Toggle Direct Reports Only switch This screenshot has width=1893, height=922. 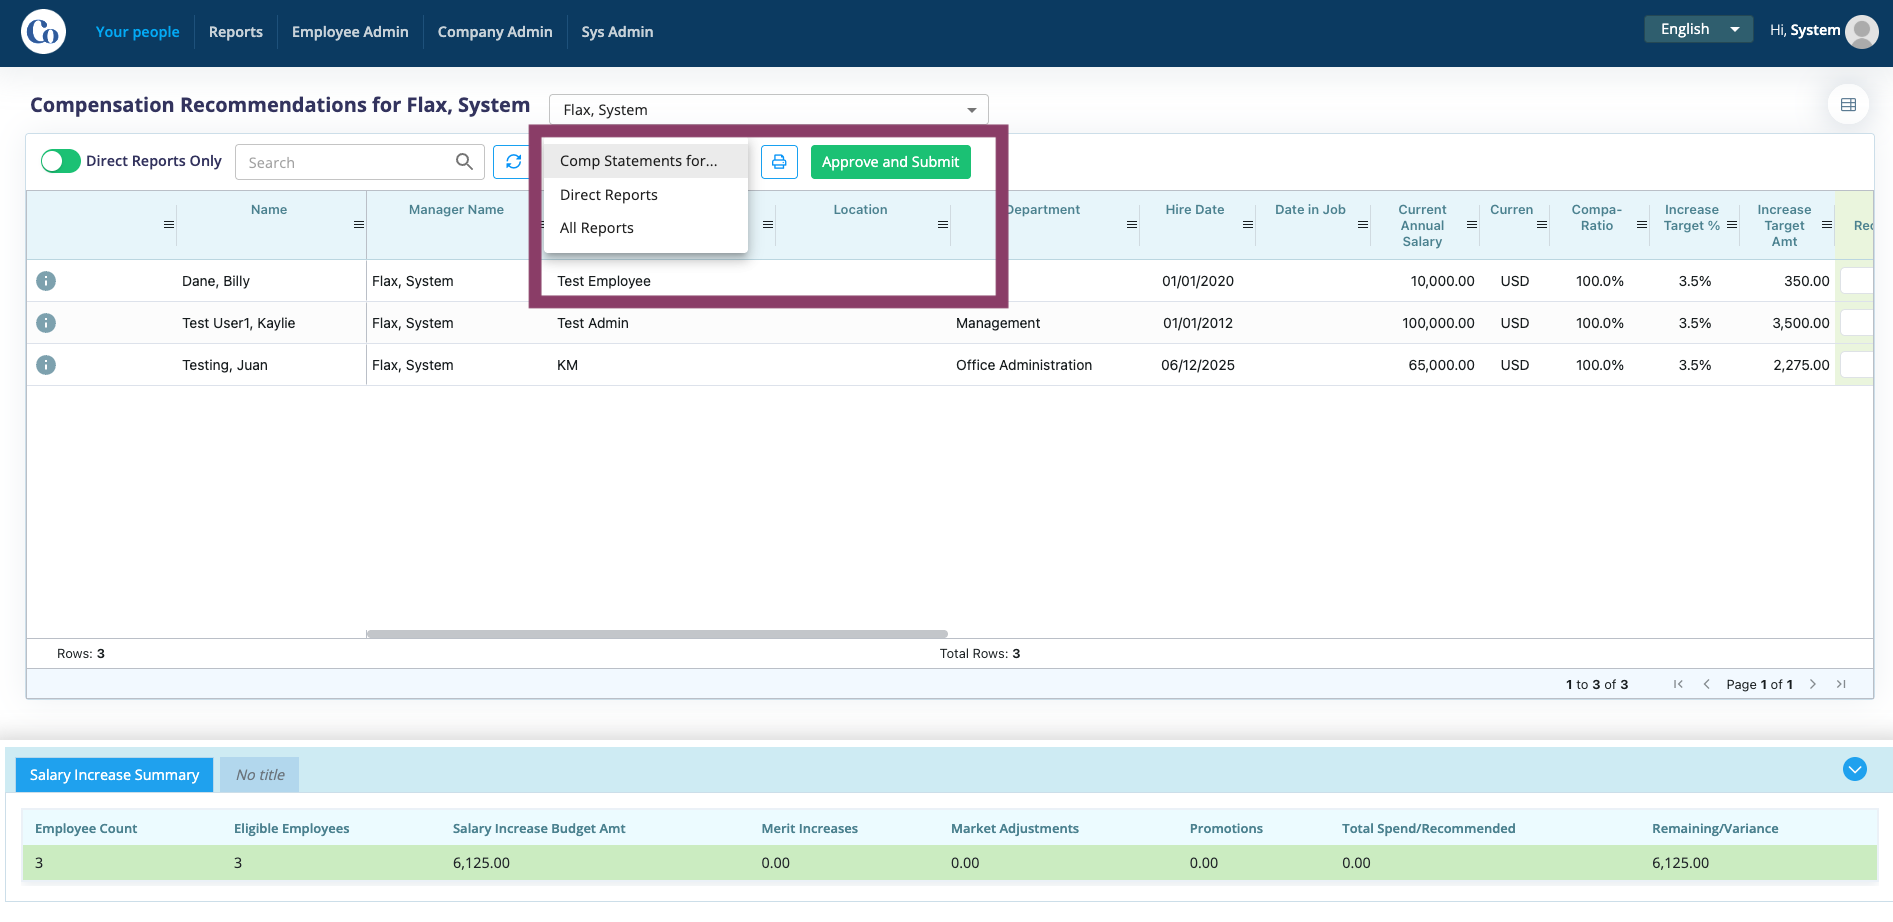(61, 161)
